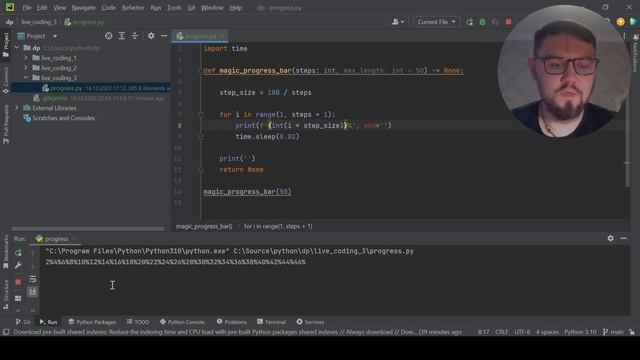Toggle scroll to end in Run console

point(33,291)
